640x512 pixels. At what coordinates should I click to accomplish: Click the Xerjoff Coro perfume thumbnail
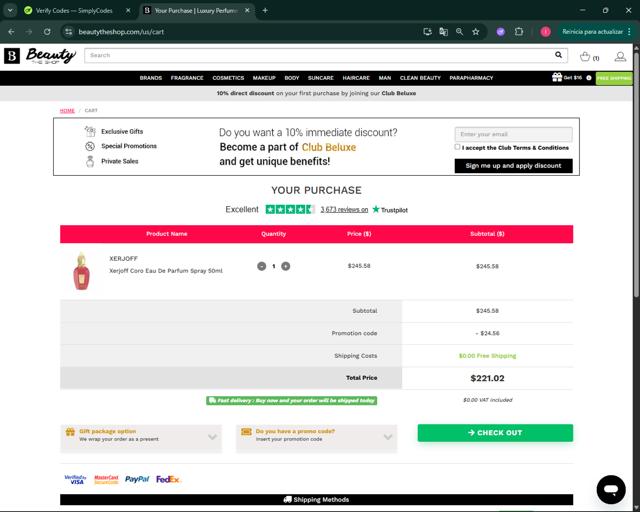(x=82, y=271)
